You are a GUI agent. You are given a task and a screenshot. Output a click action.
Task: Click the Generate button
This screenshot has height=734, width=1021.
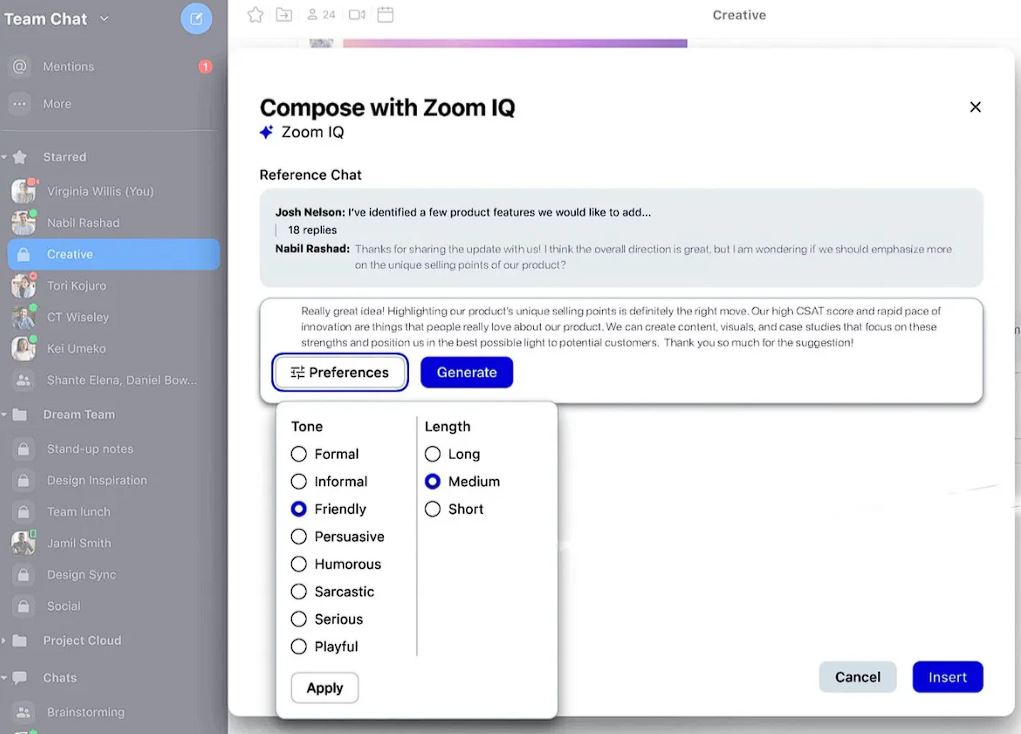click(x=466, y=372)
